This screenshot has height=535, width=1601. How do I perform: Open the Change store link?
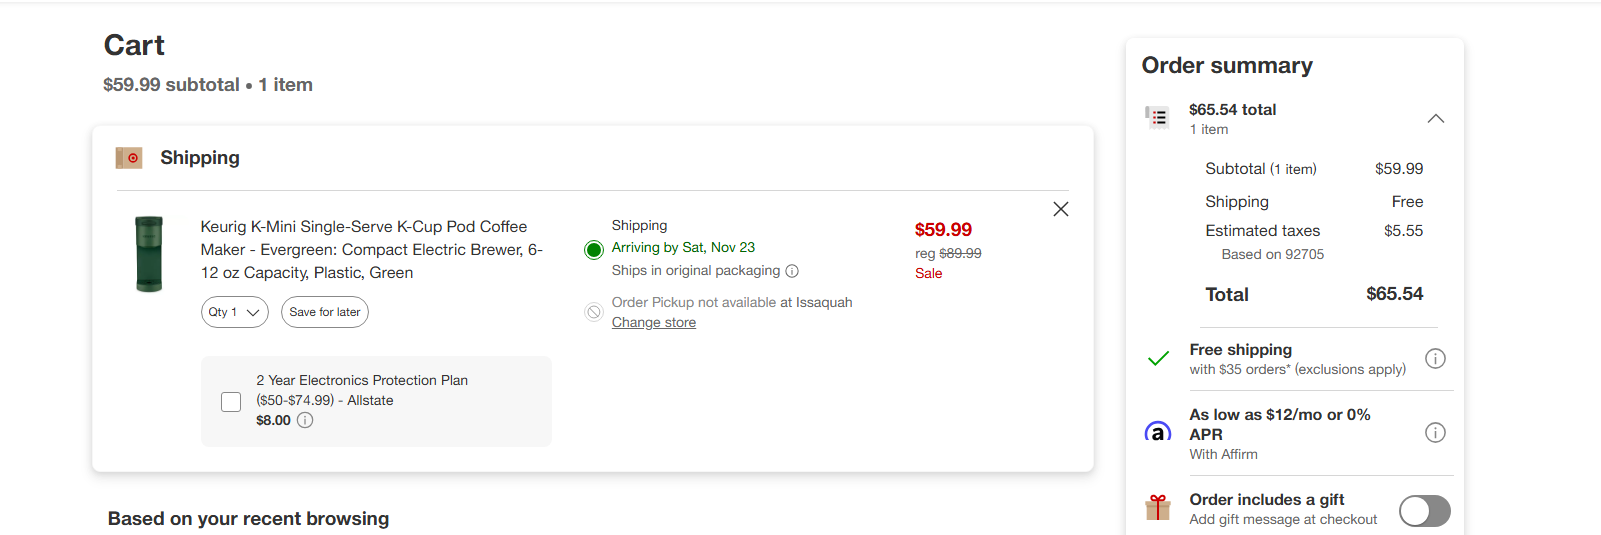tap(654, 322)
